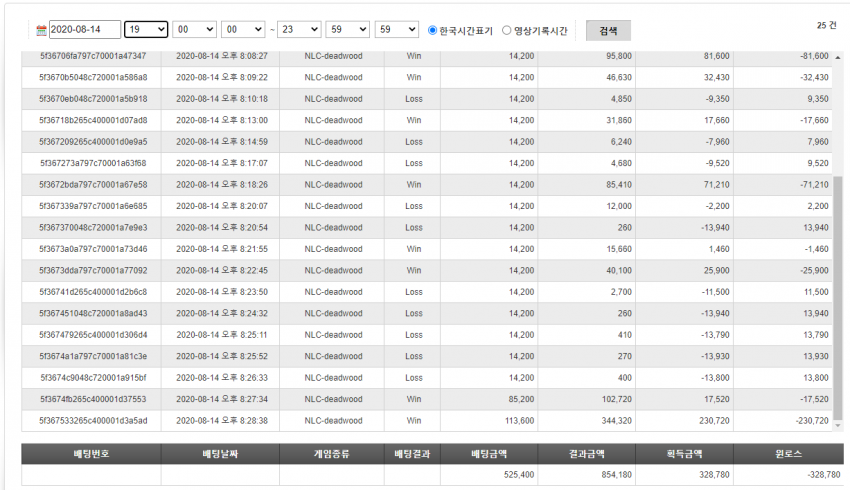The width and height of the screenshot is (850, 490).
Task: Open the end seconds dropdown before radio options
Action: coord(397,29)
